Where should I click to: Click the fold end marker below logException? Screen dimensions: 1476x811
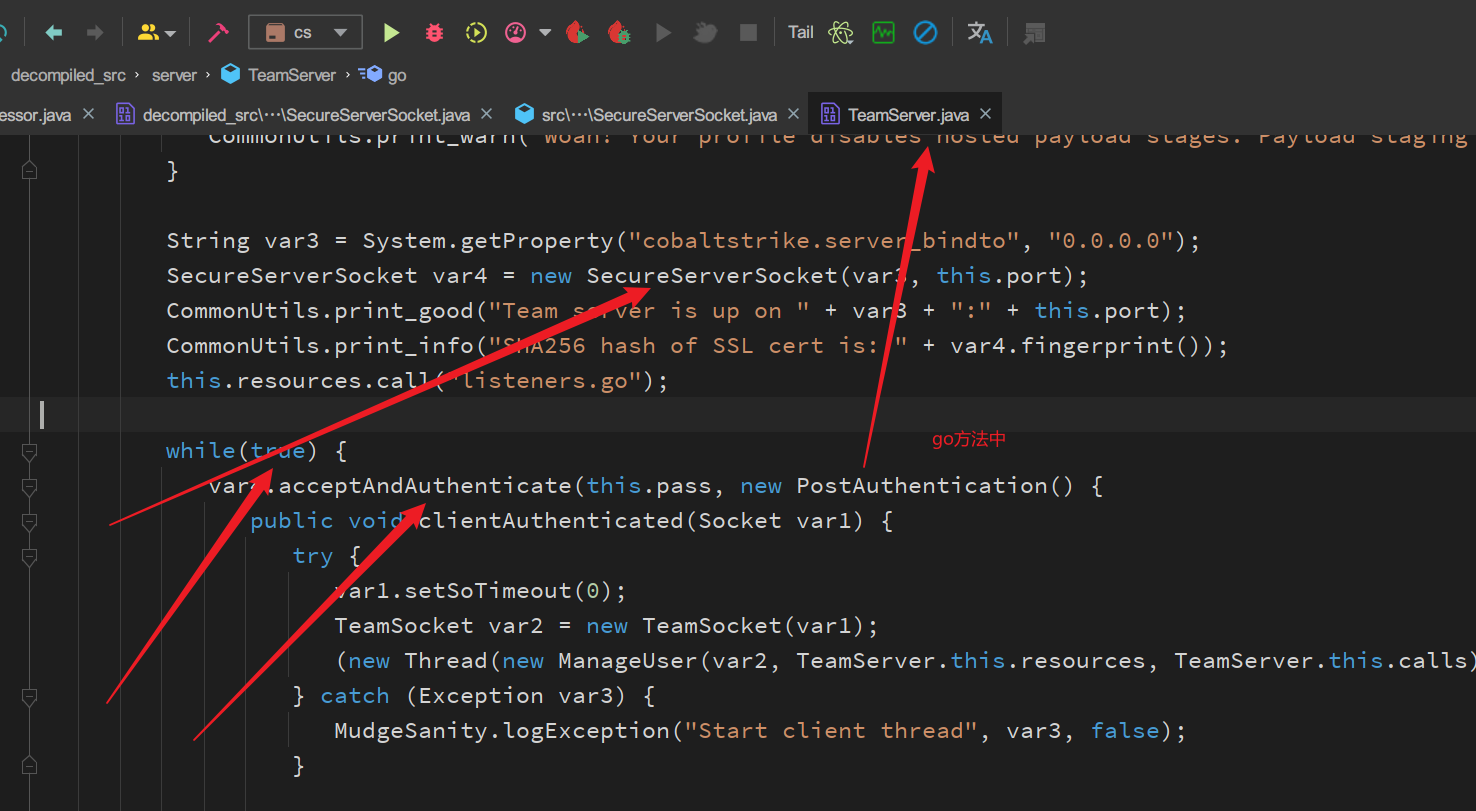pos(29,765)
